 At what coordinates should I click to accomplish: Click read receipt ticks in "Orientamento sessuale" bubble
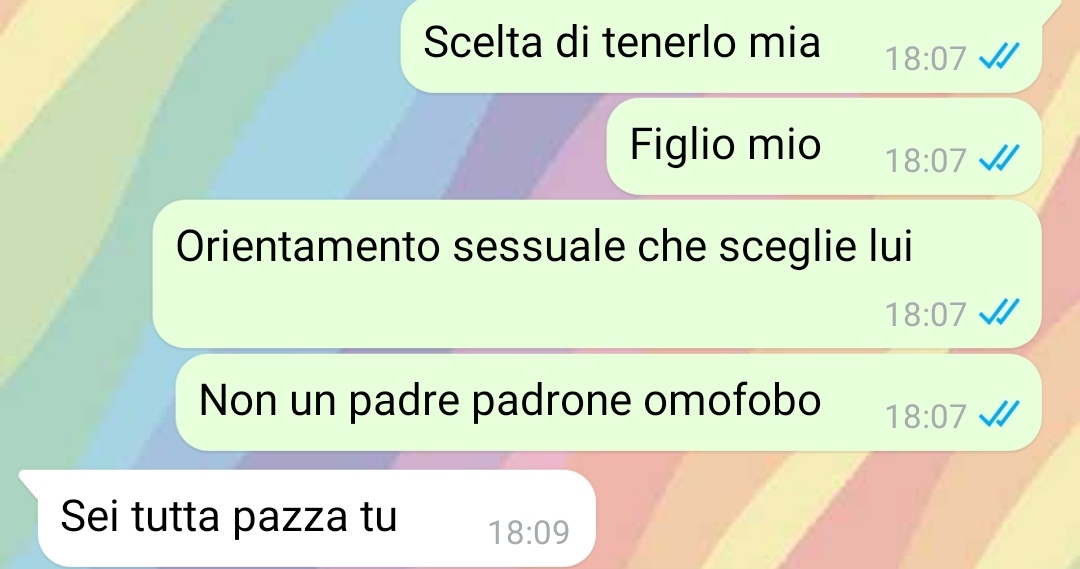coord(999,312)
